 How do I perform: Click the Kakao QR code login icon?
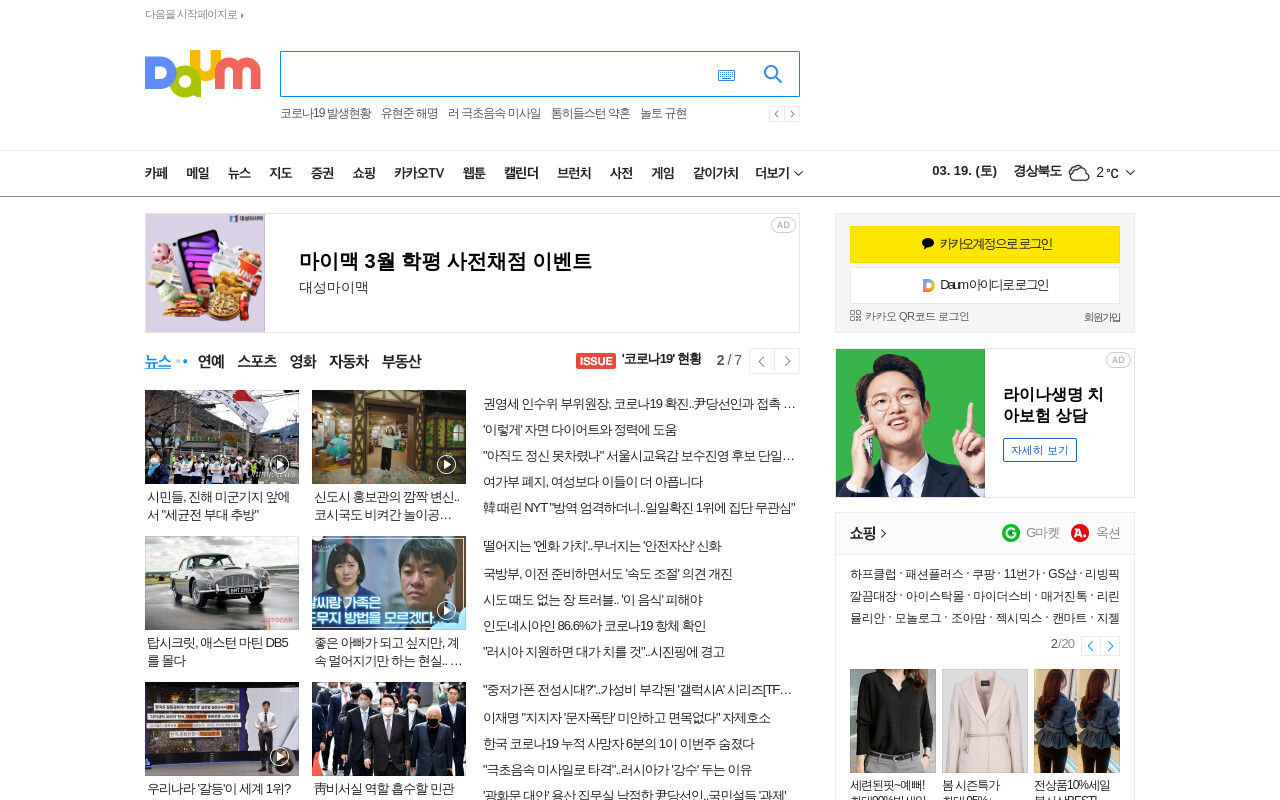point(855,316)
